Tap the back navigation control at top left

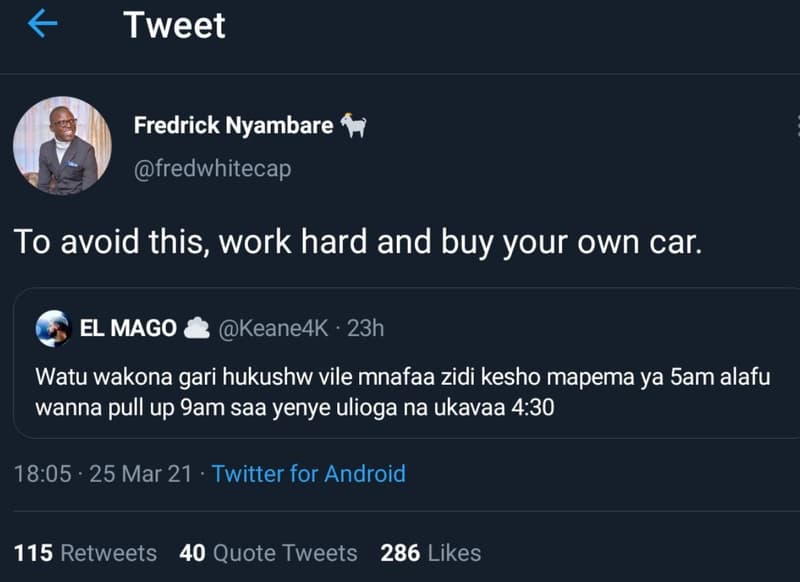(x=40, y=25)
